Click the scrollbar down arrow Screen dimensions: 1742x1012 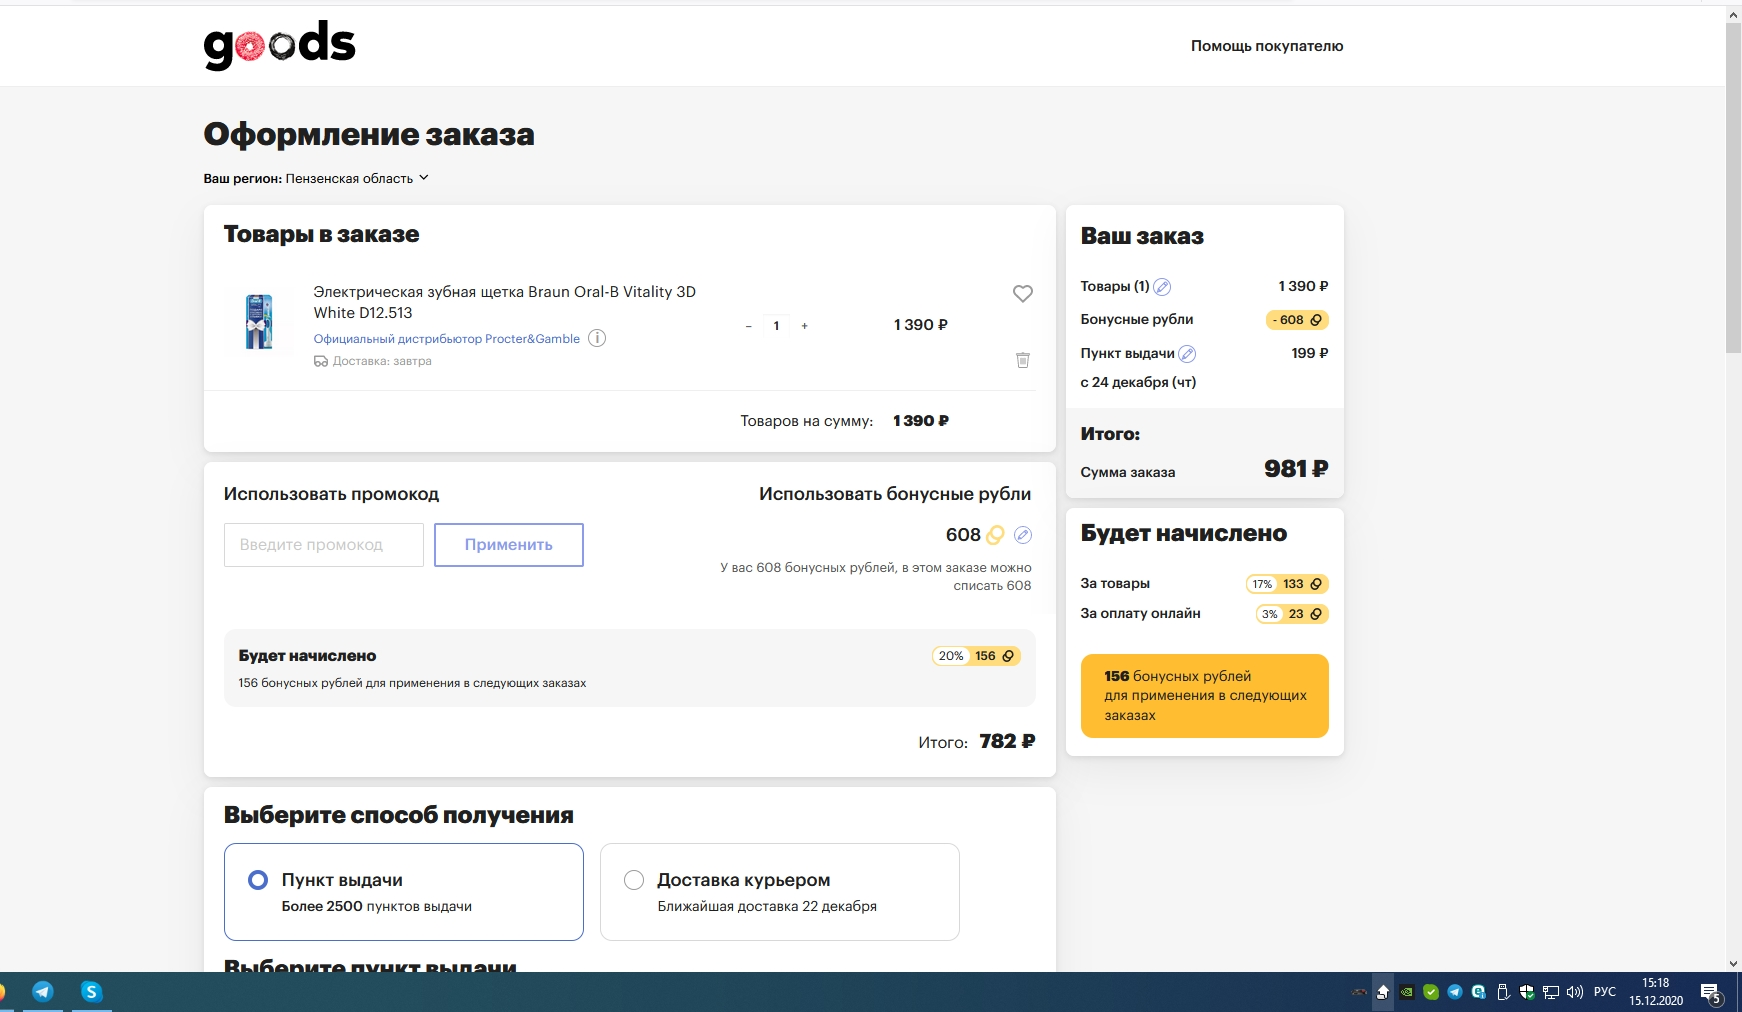1733,964
